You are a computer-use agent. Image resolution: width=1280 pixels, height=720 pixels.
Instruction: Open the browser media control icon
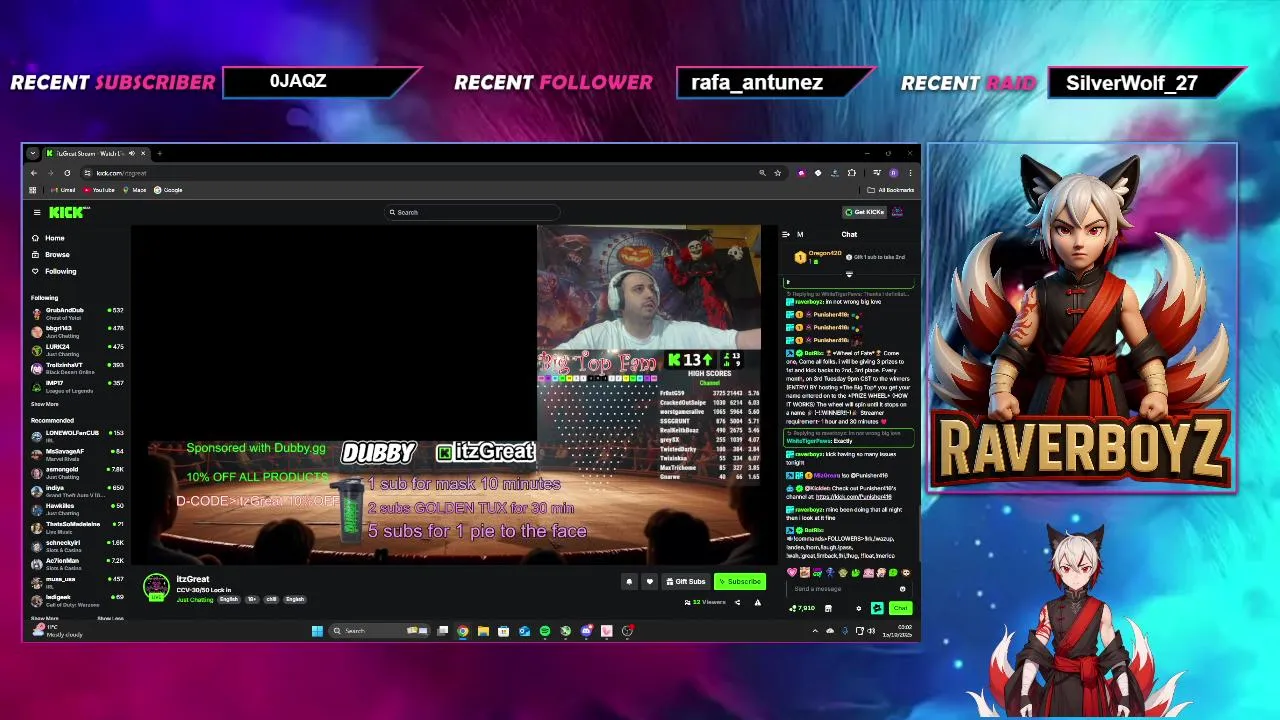pos(877,173)
